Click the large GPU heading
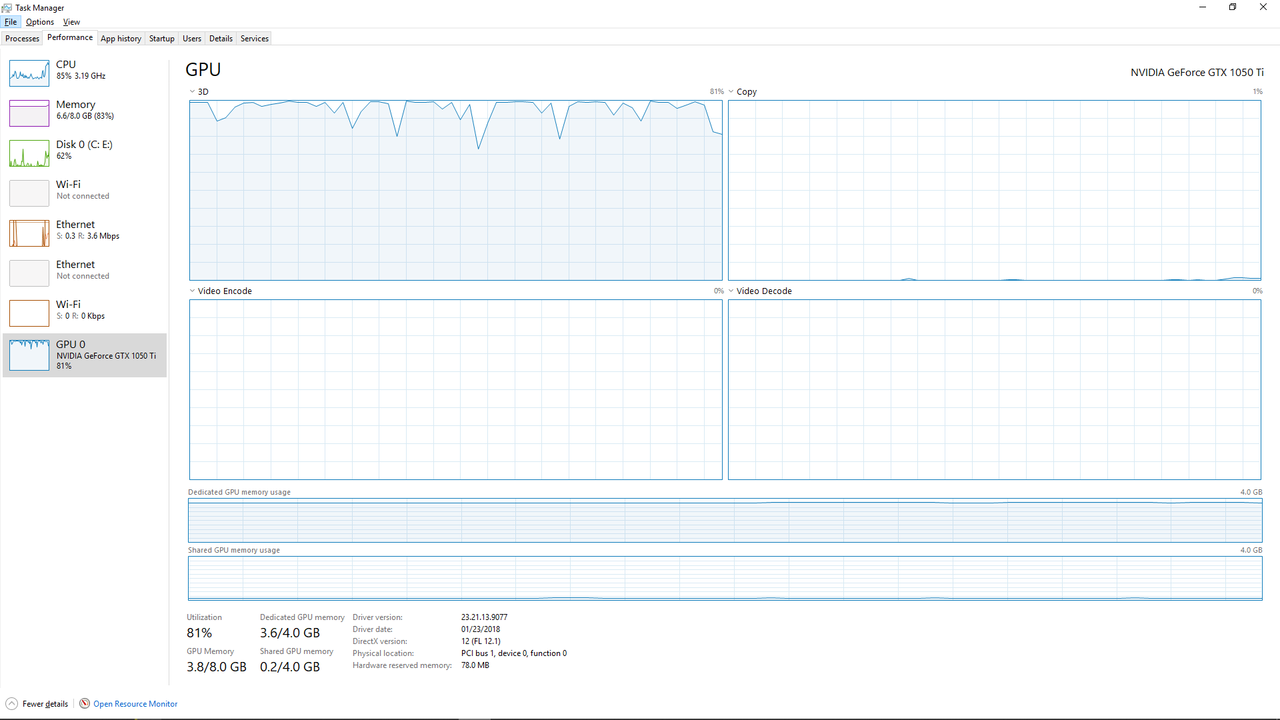This screenshot has height=720, width=1280. (203, 70)
